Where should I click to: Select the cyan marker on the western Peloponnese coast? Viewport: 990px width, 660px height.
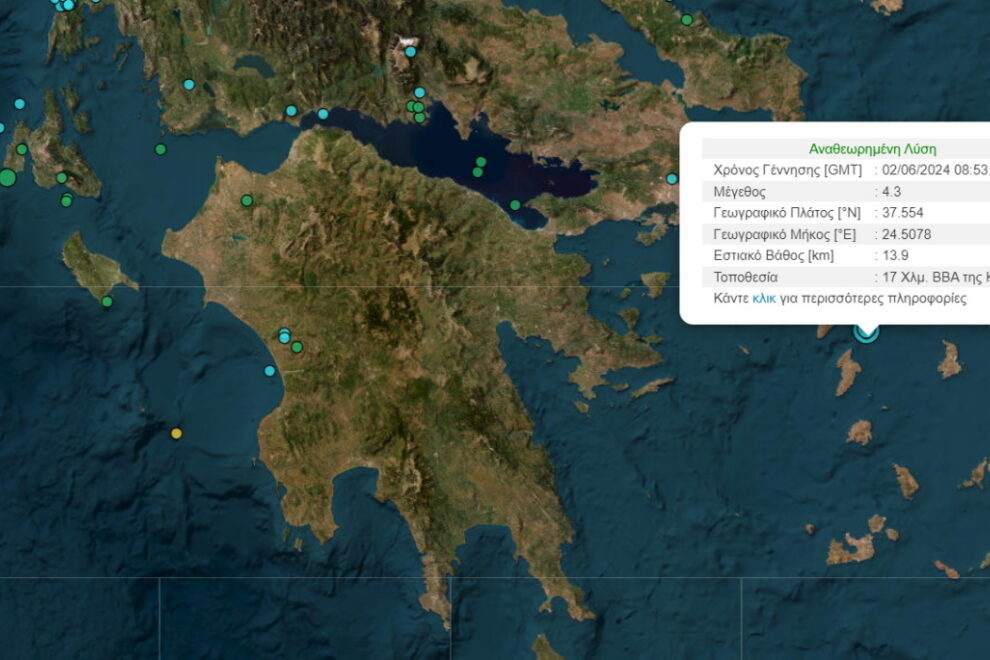click(270, 371)
